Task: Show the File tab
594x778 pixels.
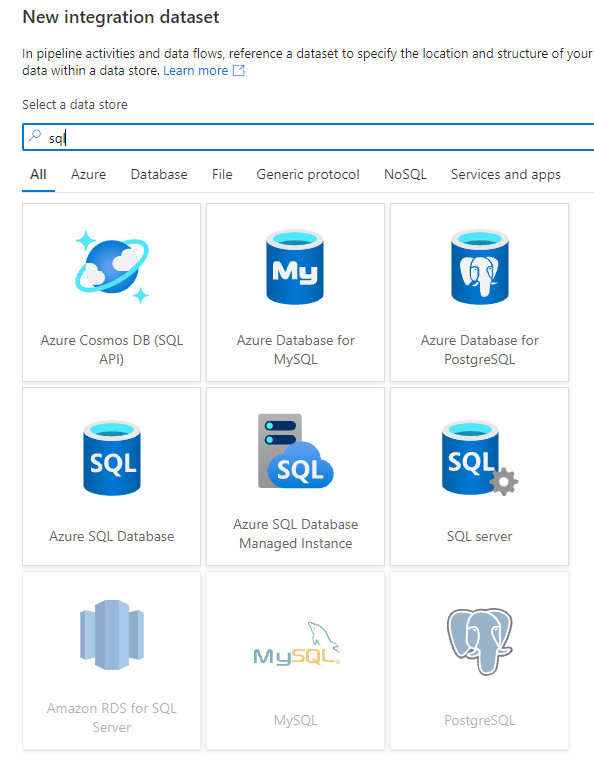Action: 222,175
